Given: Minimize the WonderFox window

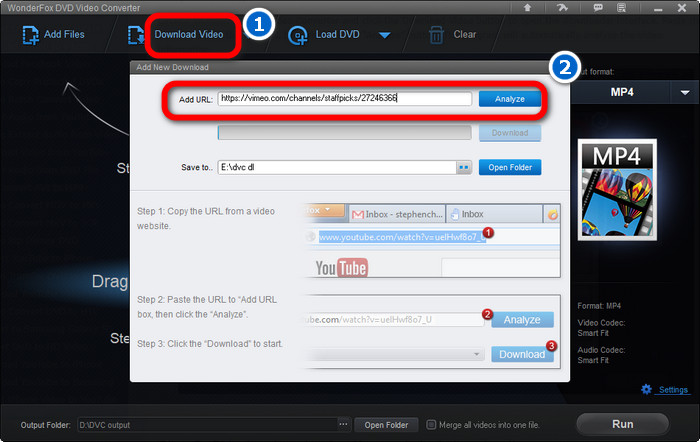Looking at the screenshot, I should click(658, 9).
